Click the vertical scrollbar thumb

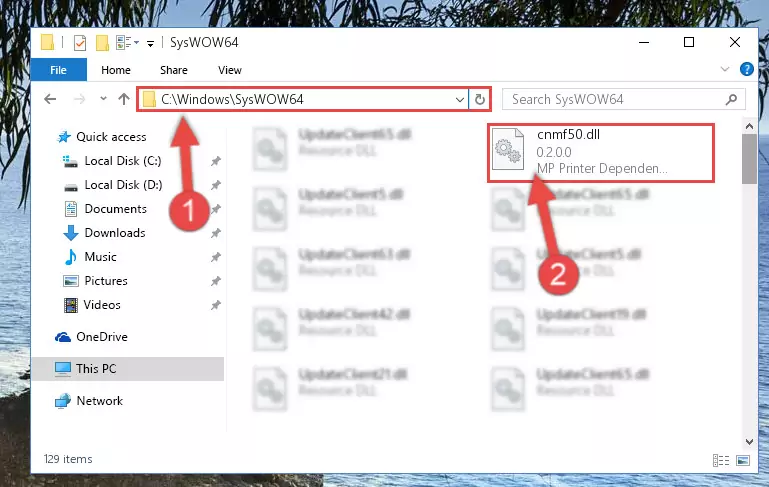pyautogui.click(x=749, y=159)
